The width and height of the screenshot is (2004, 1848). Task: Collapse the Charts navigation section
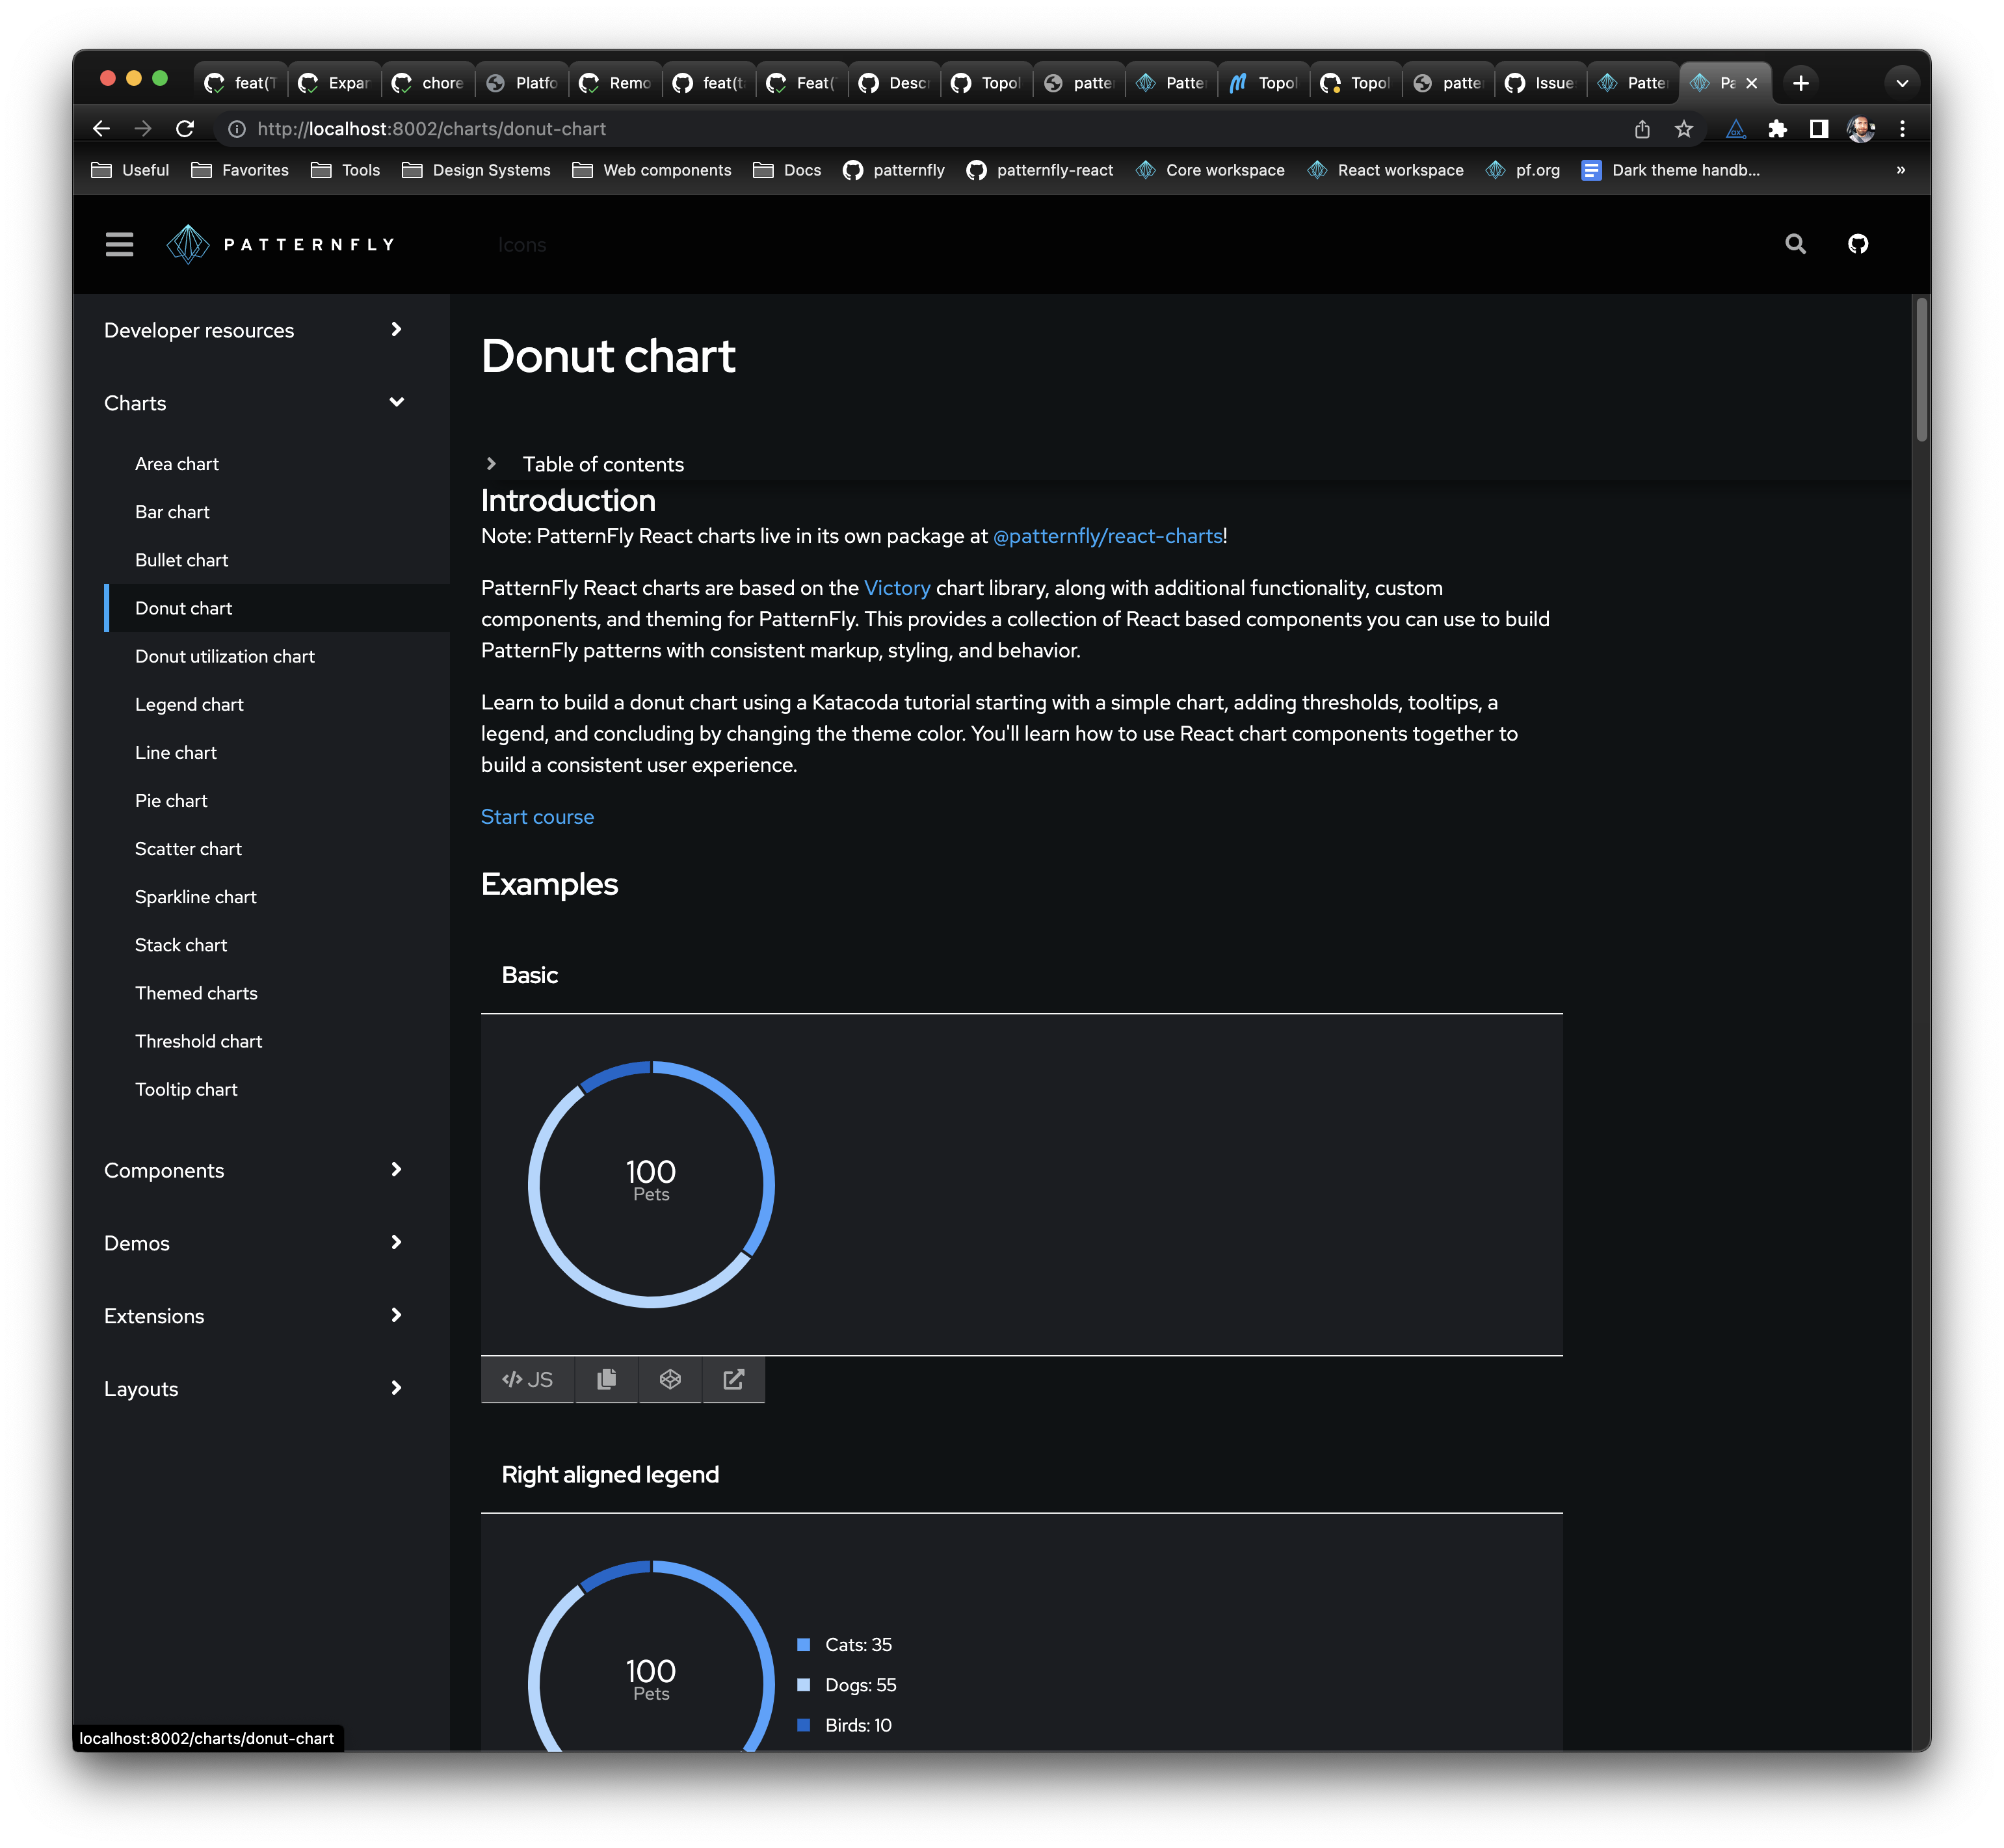(x=396, y=403)
